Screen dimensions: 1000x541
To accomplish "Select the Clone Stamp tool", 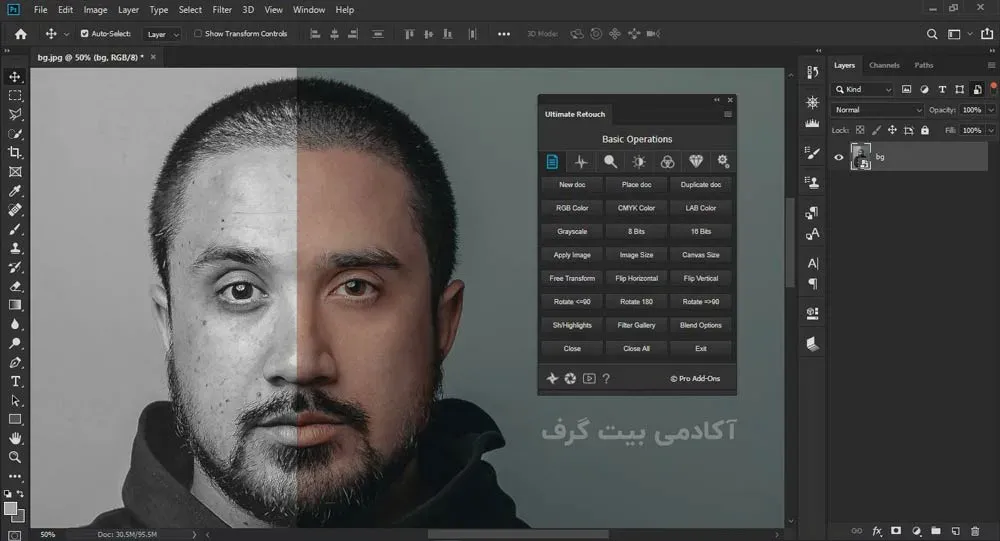I will pos(15,248).
